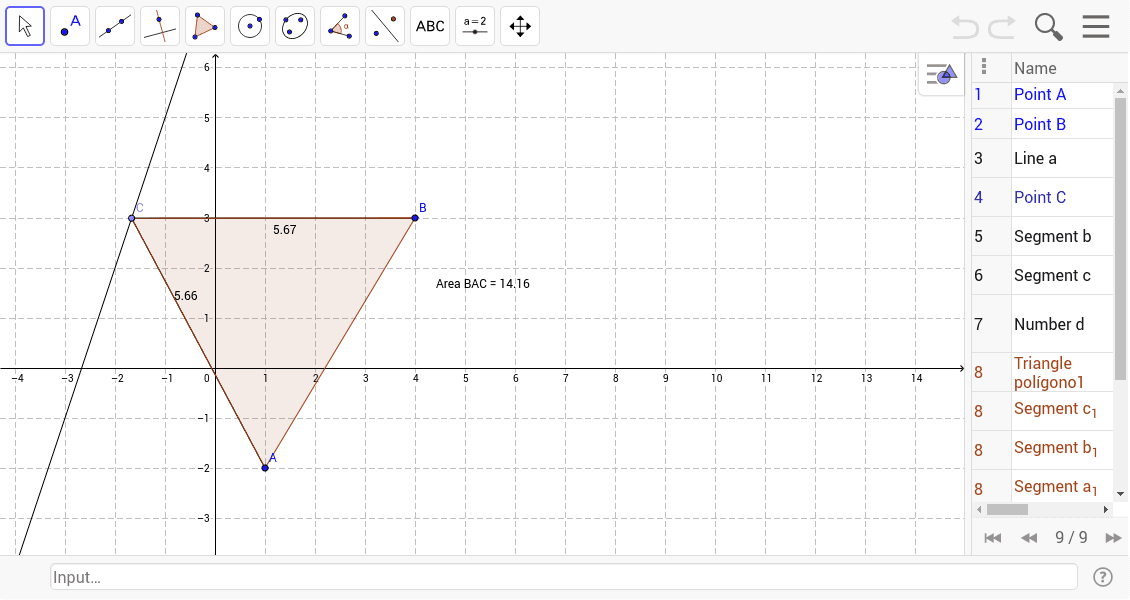
Task: Select the Circle with Center tool
Action: [249, 25]
